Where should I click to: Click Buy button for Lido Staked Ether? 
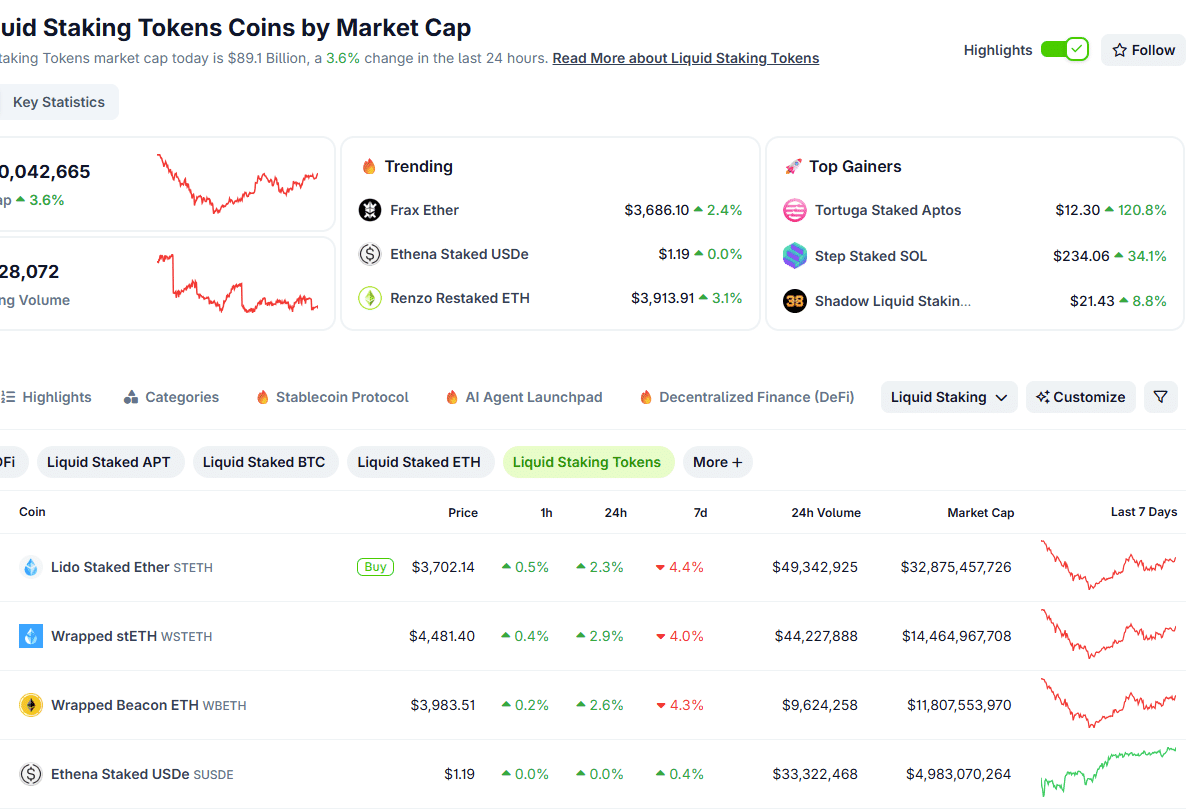point(375,567)
